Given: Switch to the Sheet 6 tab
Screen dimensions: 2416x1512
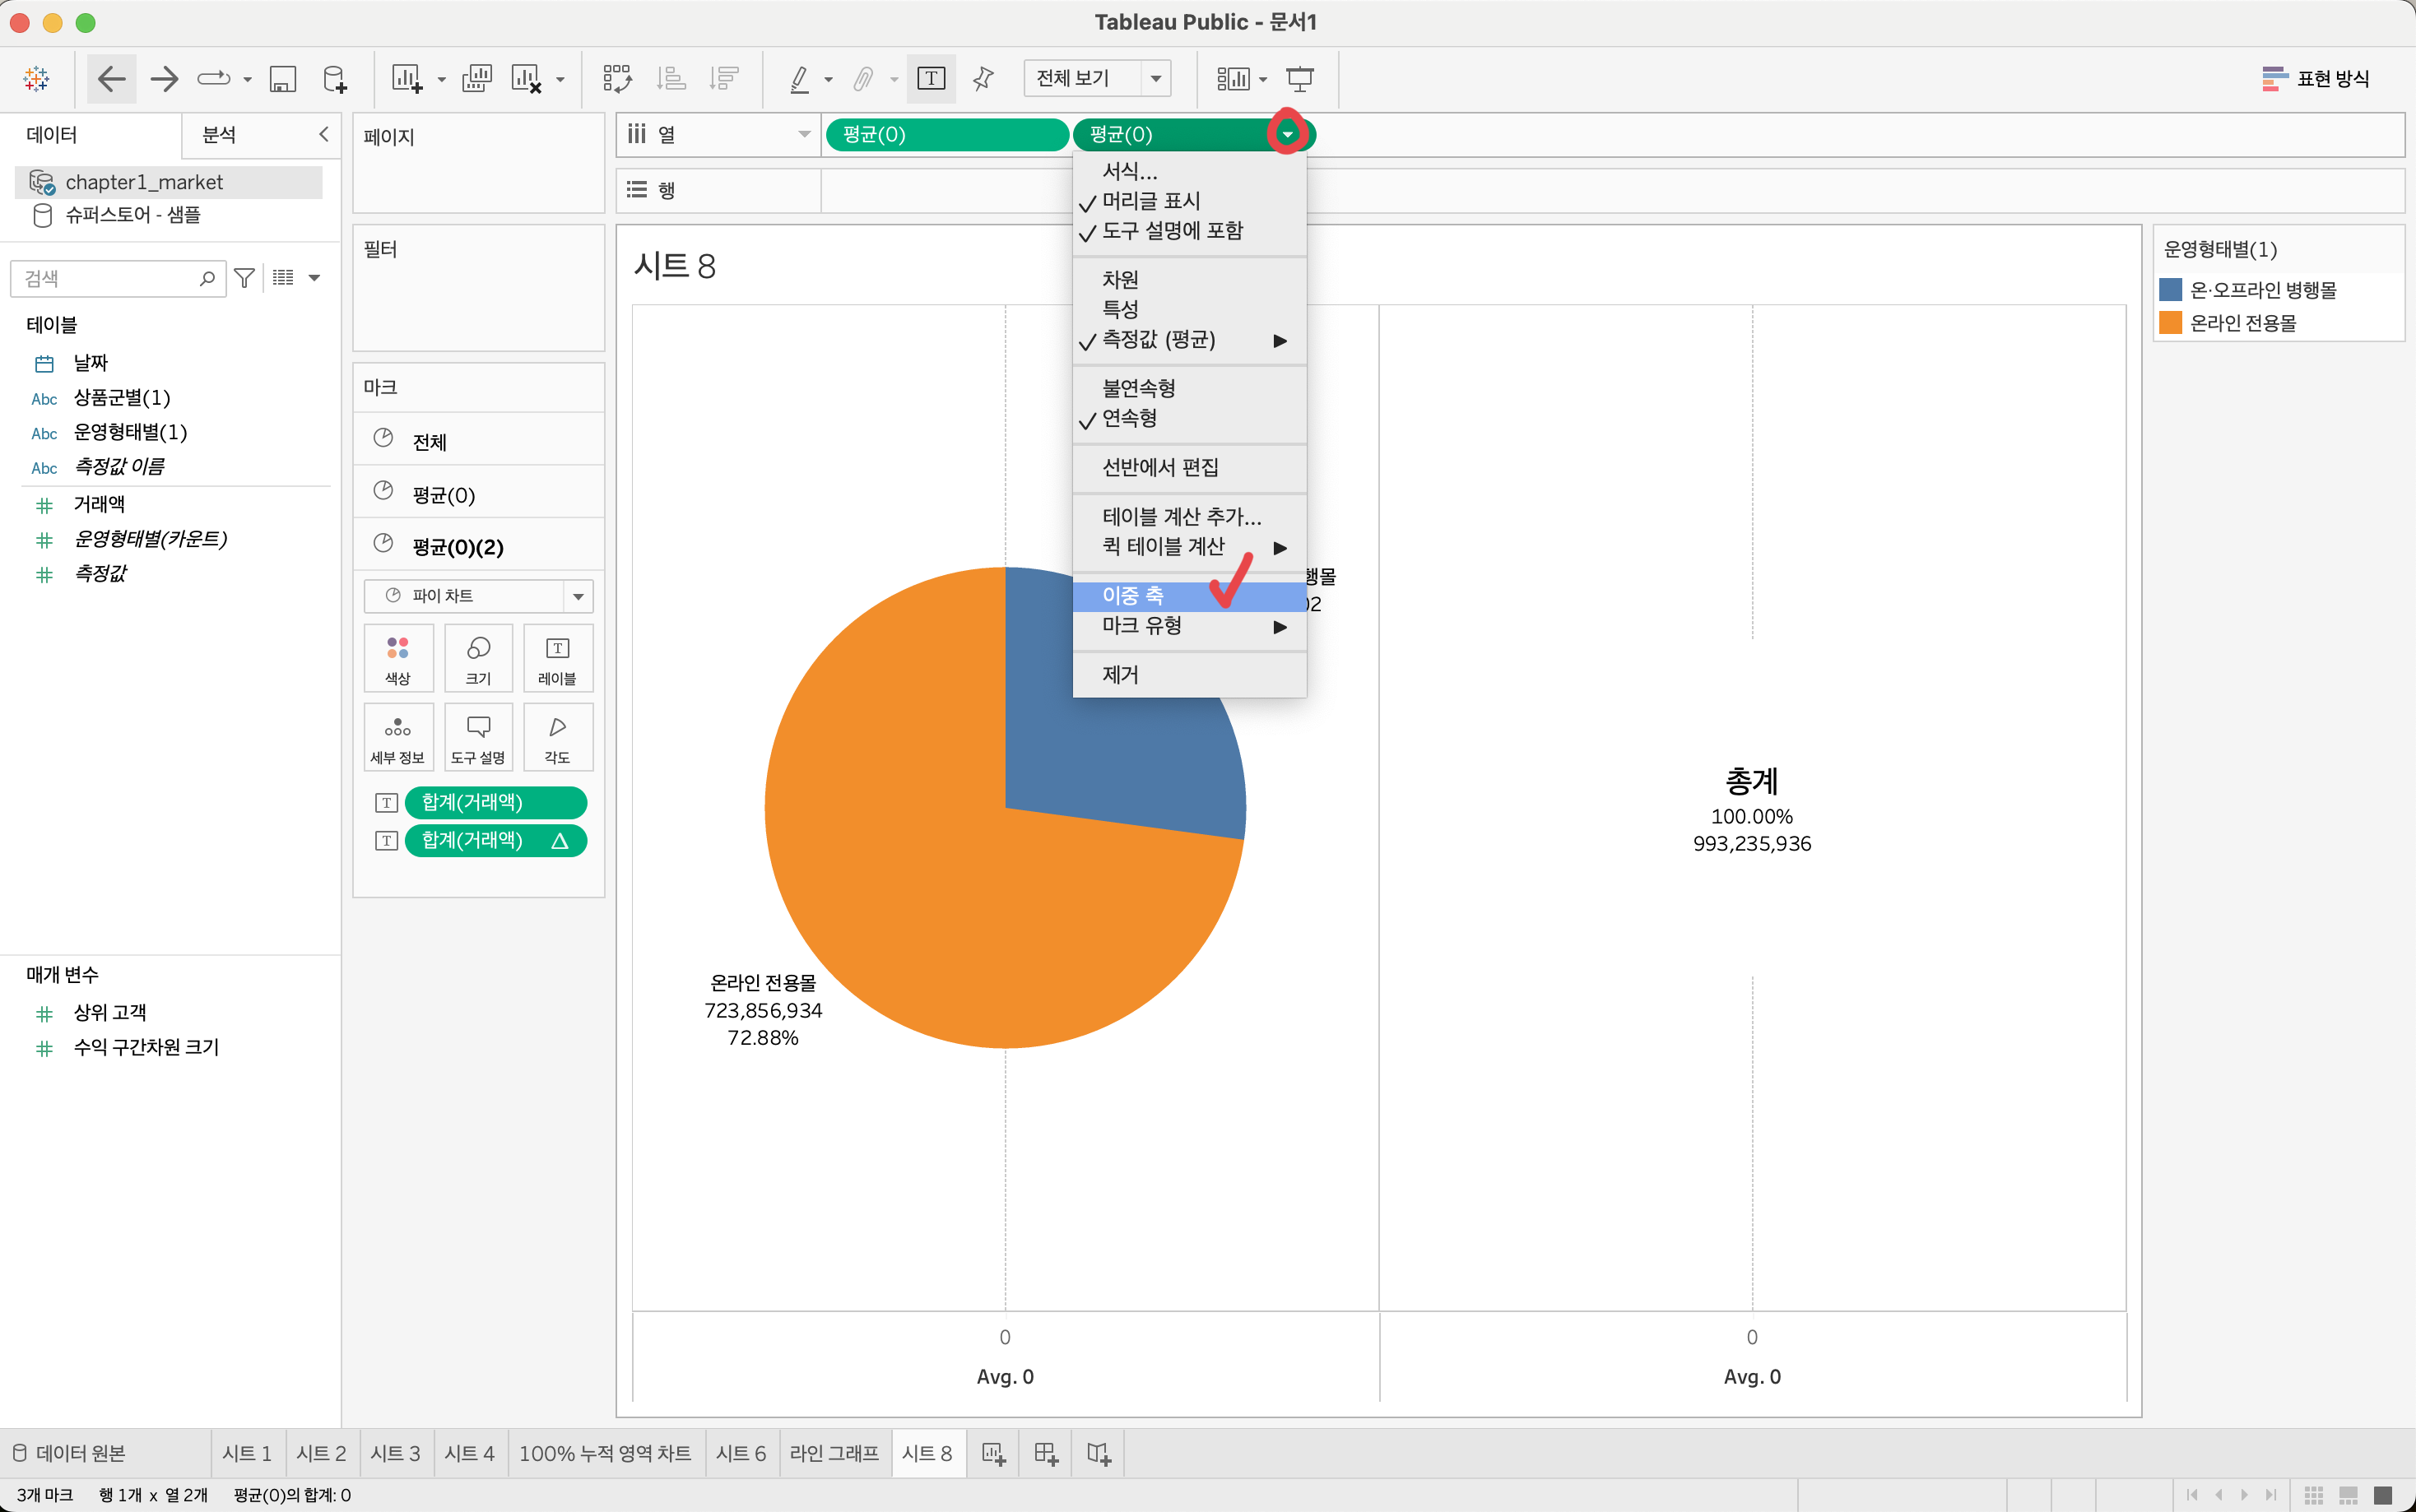Looking at the screenshot, I should tap(740, 1453).
